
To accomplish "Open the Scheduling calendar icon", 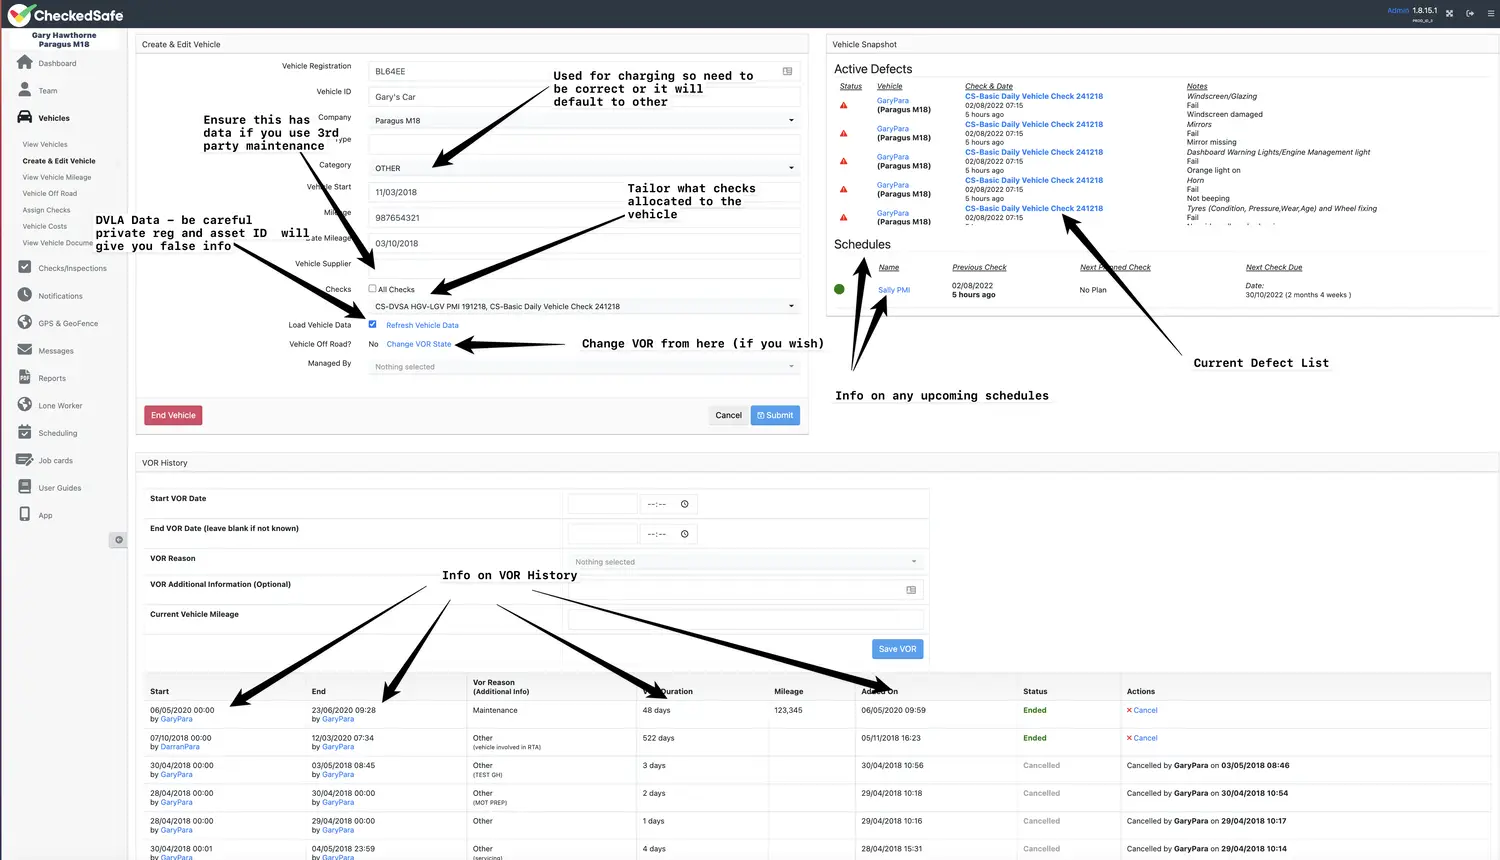I will [25, 433].
